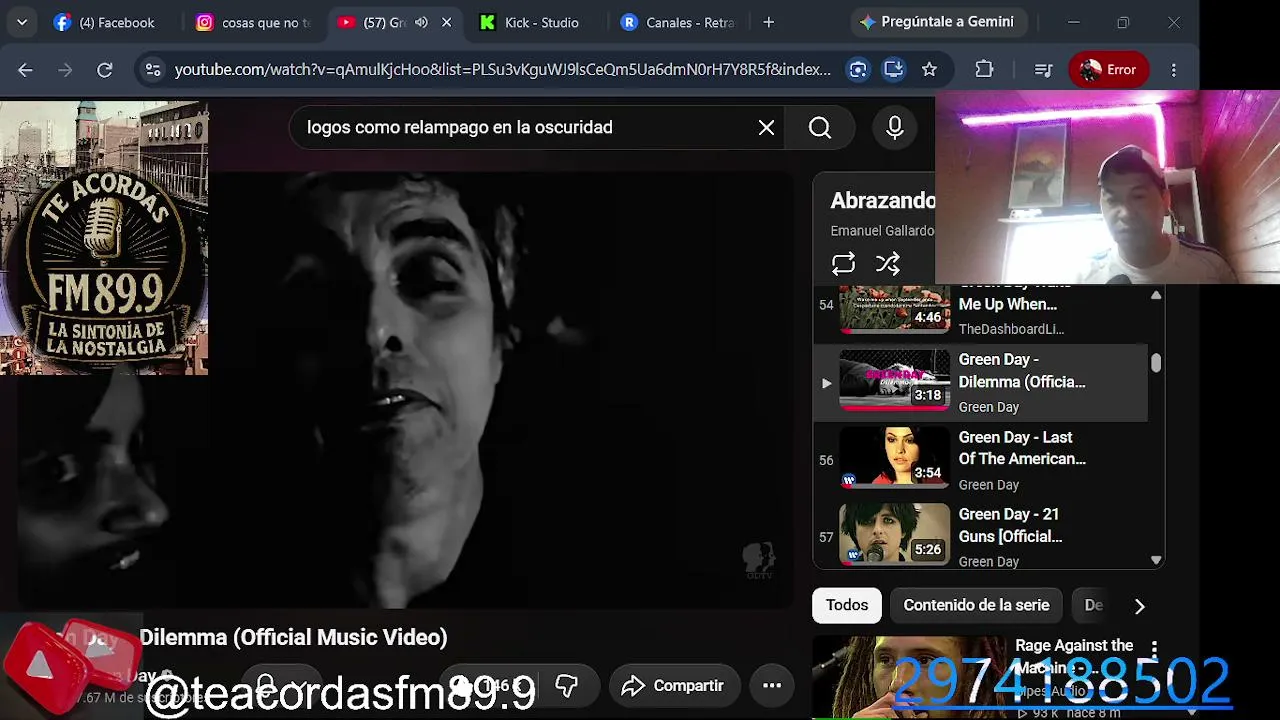The image size is (1280, 720).
Task: Open the Chrome extensions puzzle icon
Action: click(985, 69)
